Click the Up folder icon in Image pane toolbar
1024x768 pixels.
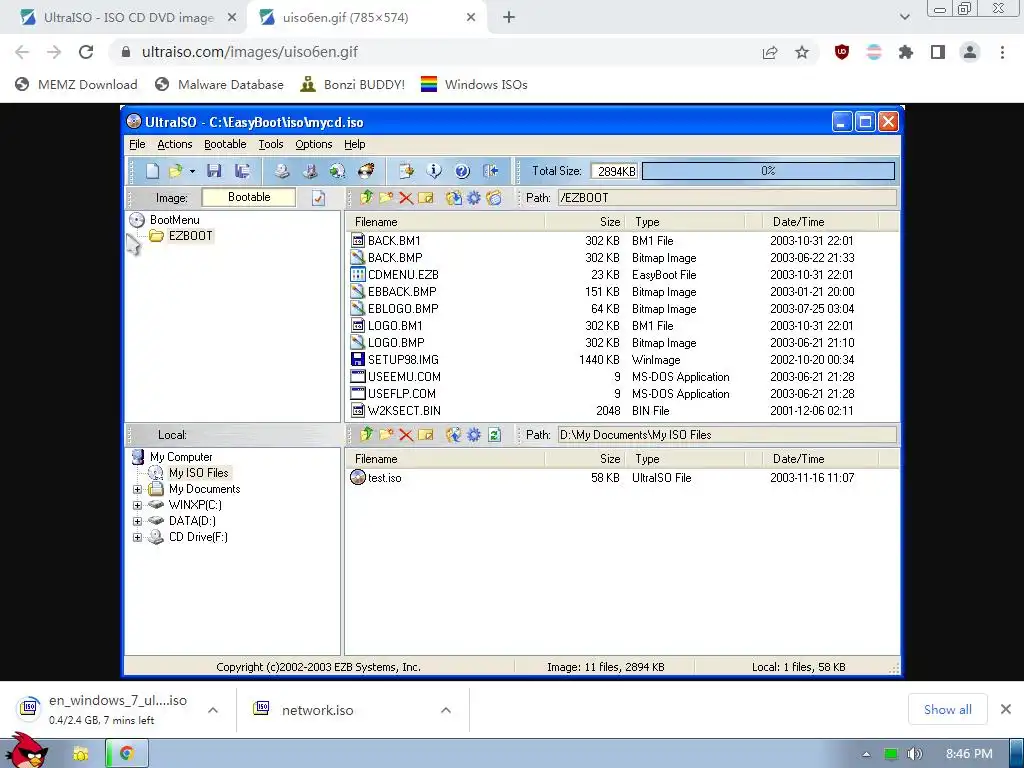pos(366,197)
